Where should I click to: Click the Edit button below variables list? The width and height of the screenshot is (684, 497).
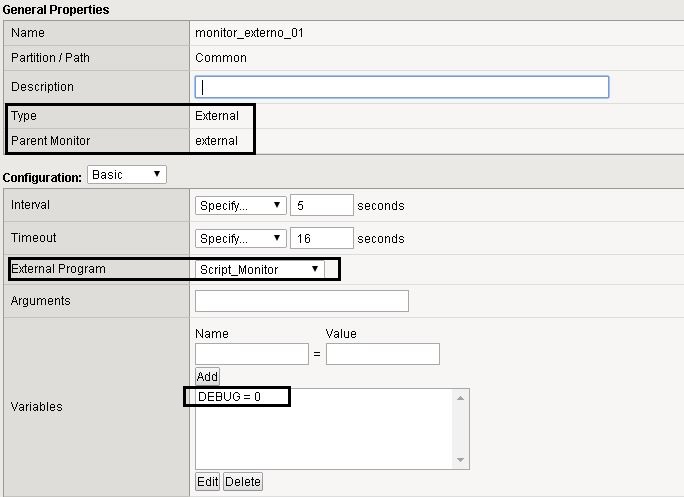[x=207, y=482]
